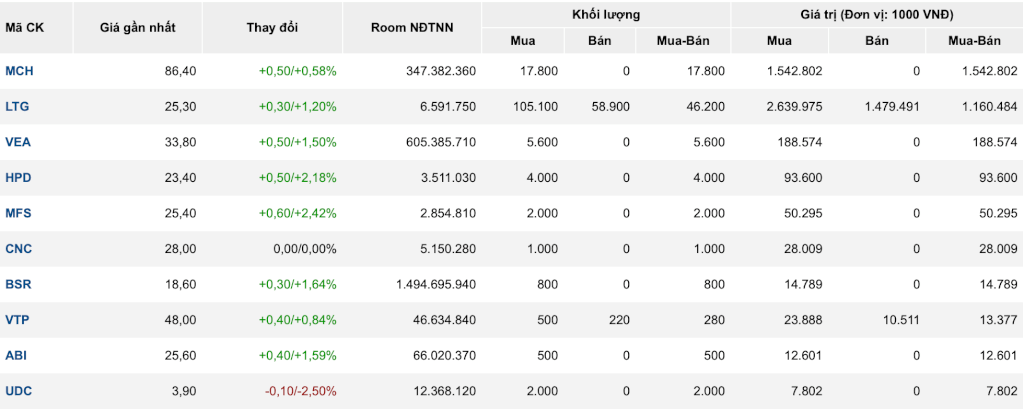
Task: Open the LTG stock ticker link
Action: click(17, 106)
